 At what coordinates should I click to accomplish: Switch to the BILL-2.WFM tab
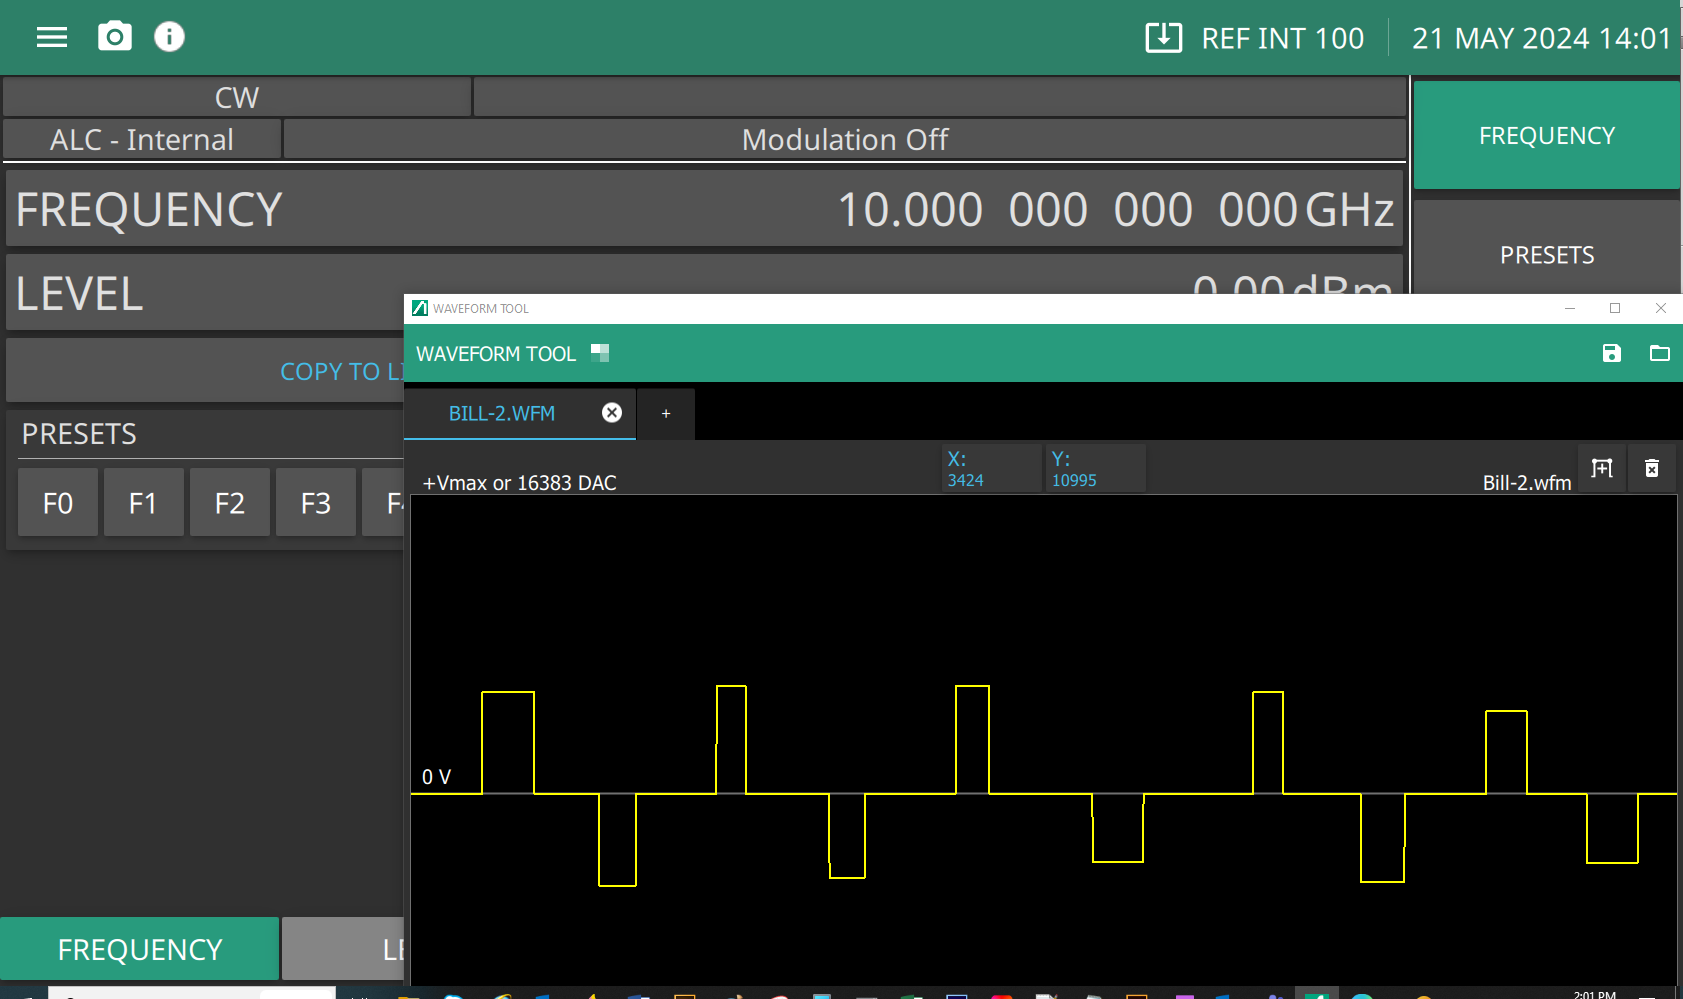click(501, 414)
